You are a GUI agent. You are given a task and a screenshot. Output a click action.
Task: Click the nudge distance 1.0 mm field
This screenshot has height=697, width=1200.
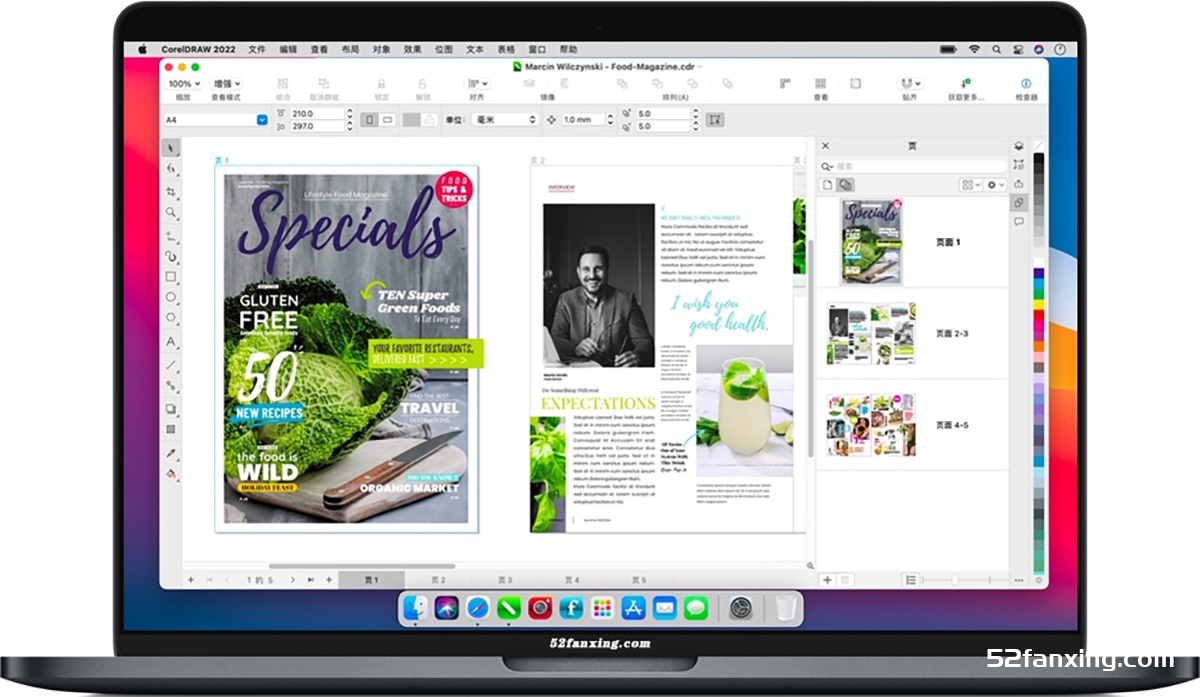[581, 119]
